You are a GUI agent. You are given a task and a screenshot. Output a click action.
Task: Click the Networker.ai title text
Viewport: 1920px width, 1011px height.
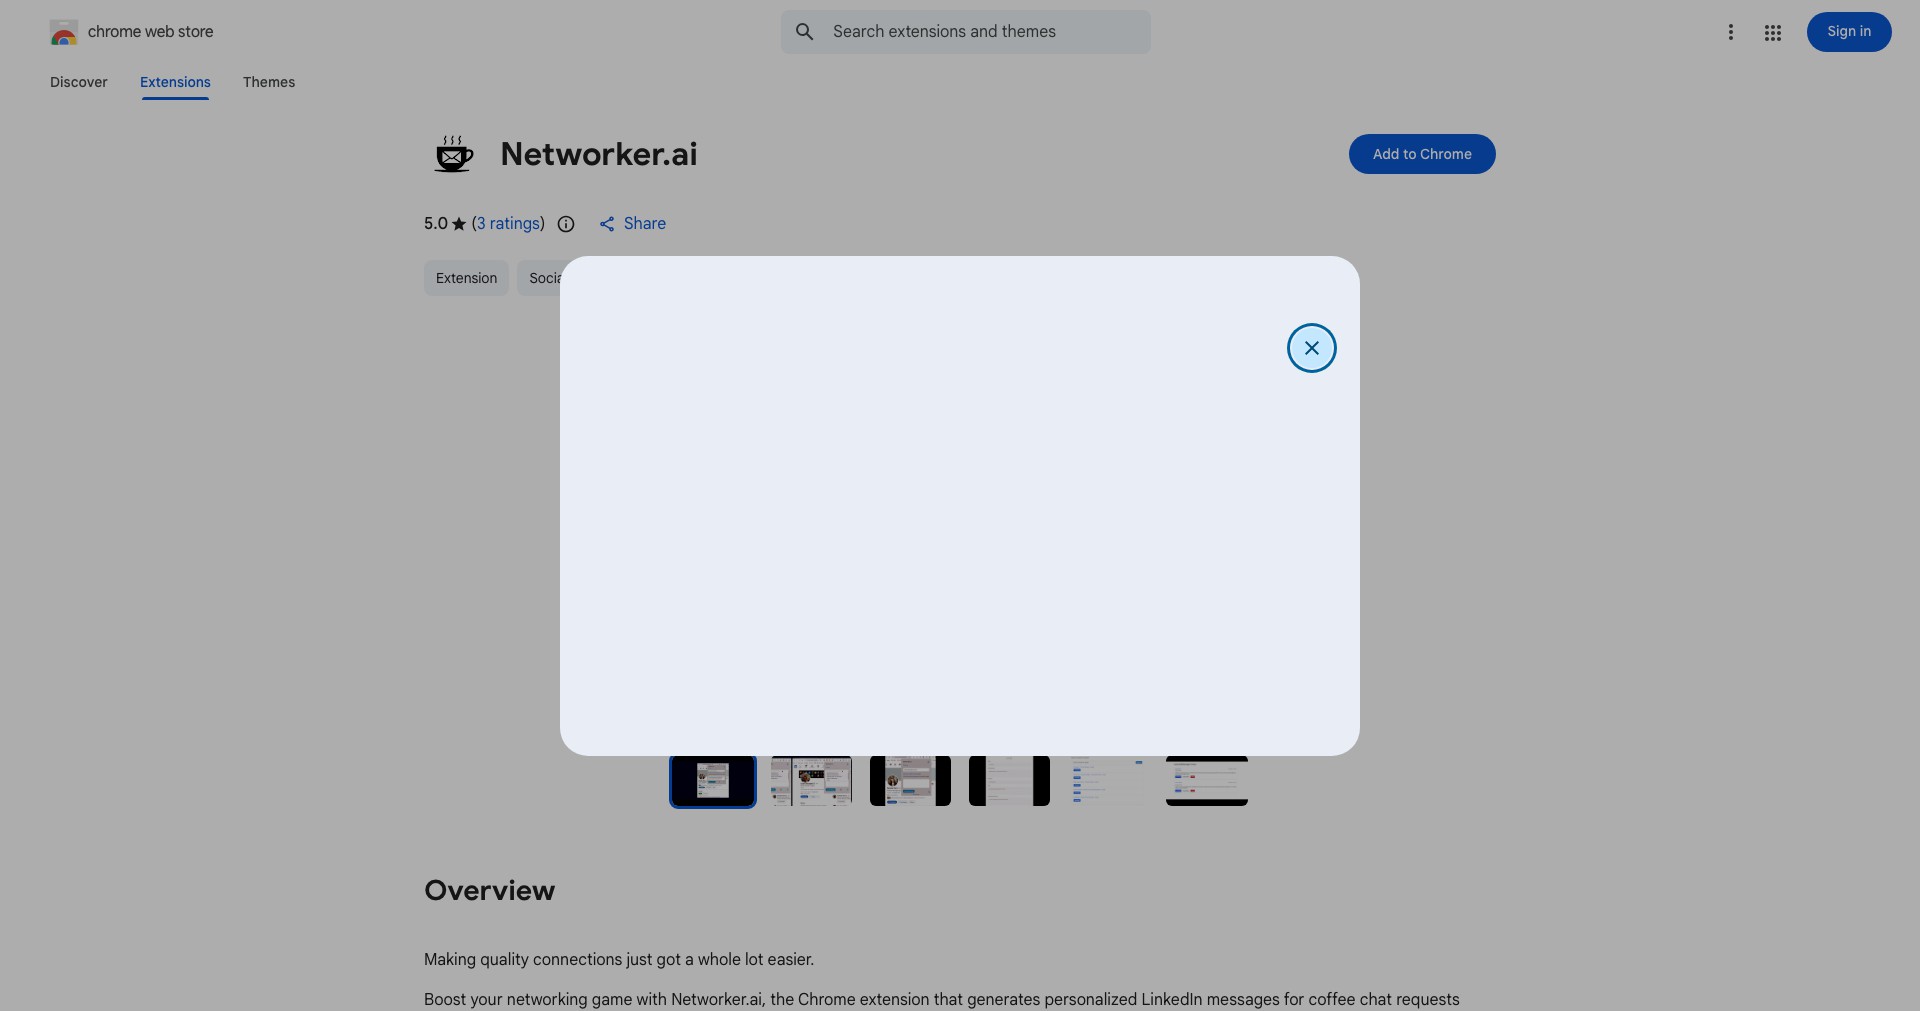[599, 154]
